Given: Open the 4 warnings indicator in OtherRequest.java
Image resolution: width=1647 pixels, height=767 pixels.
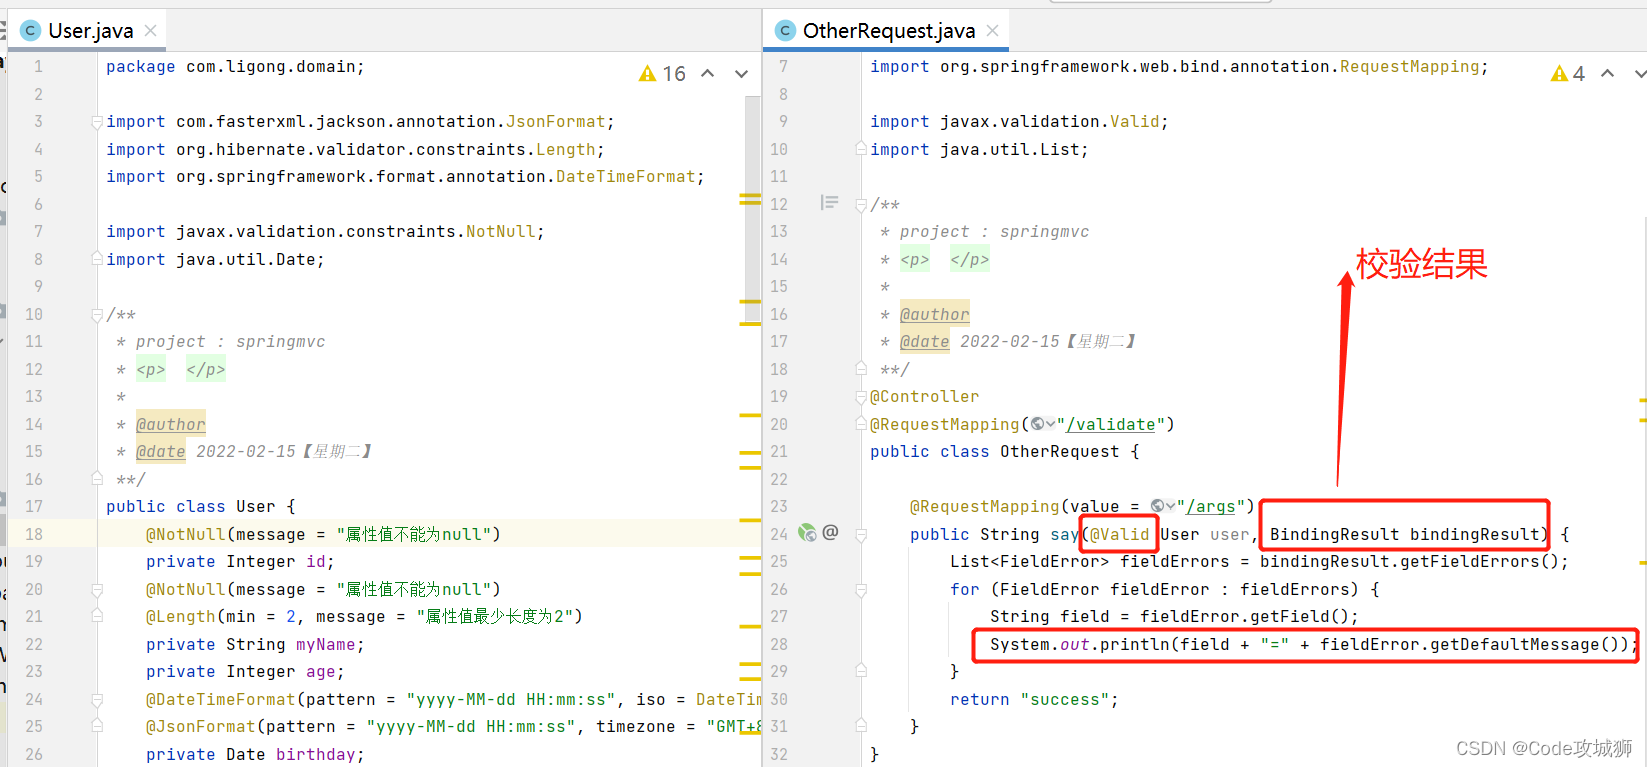Looking at the screenshot, I should point(1567,74).
